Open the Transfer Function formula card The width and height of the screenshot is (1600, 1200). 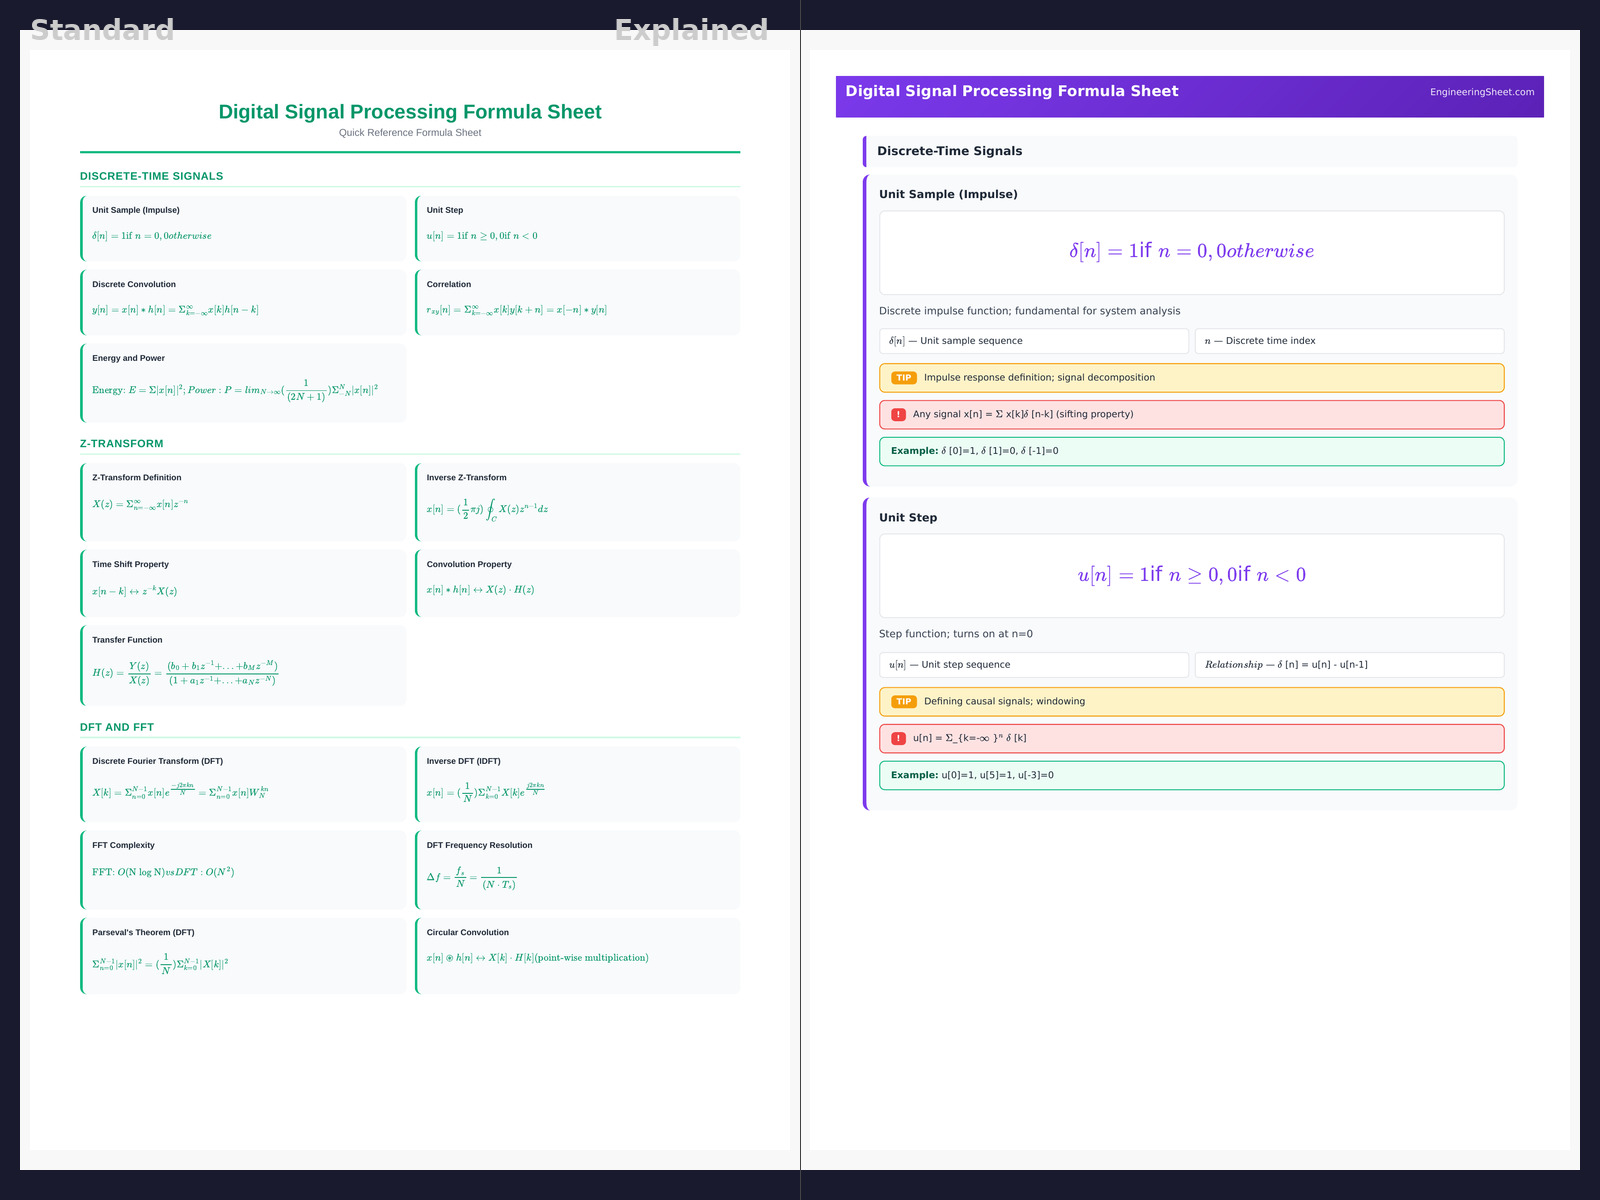pos(243,665)
